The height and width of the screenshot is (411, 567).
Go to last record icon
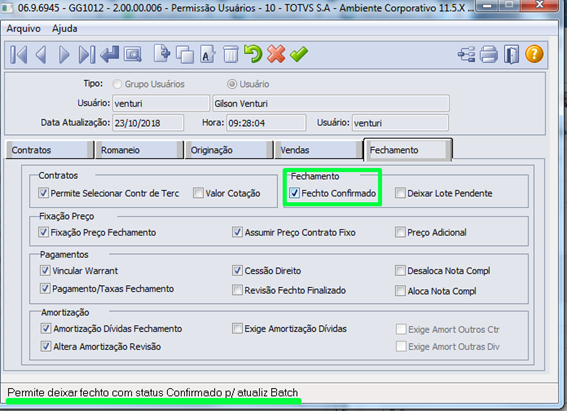(87, 55)
